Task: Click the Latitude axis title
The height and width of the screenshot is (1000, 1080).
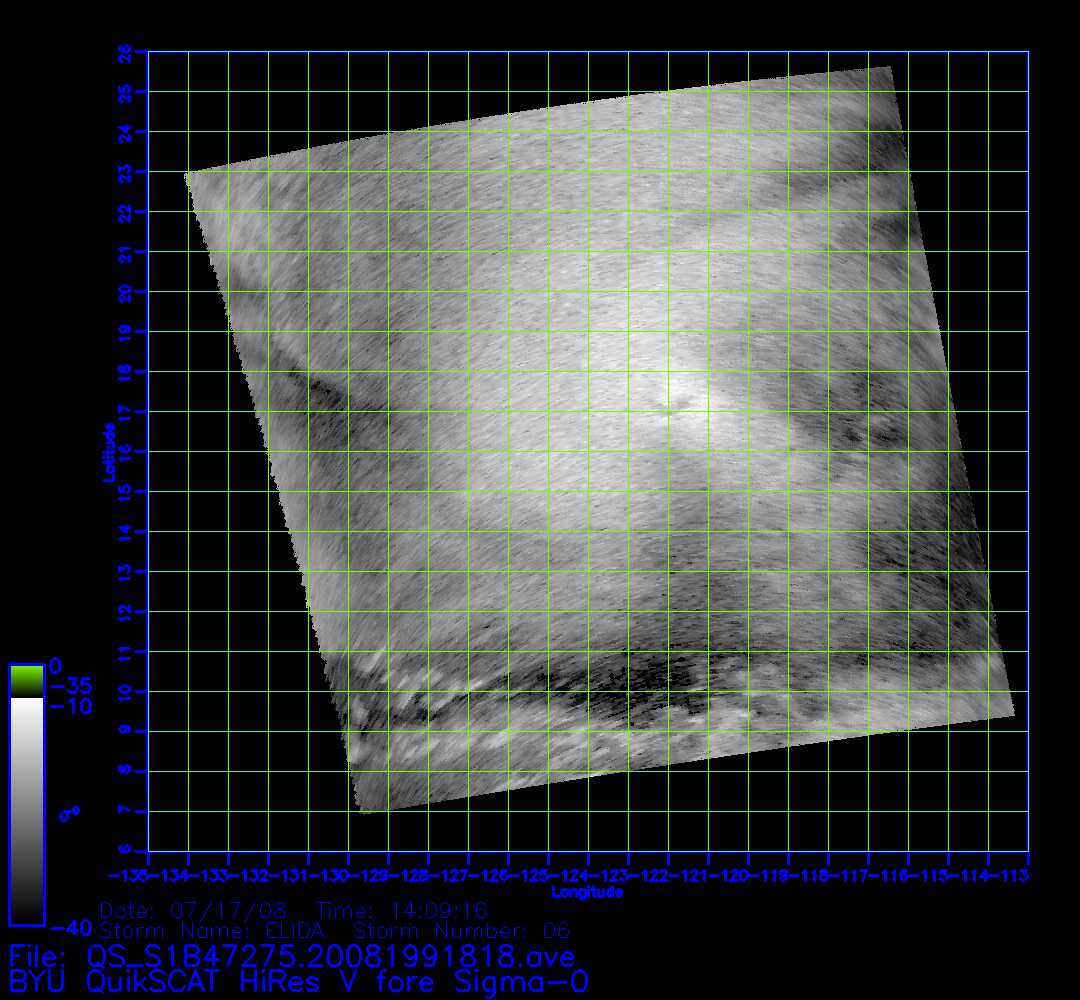Action: pos(106,452)
